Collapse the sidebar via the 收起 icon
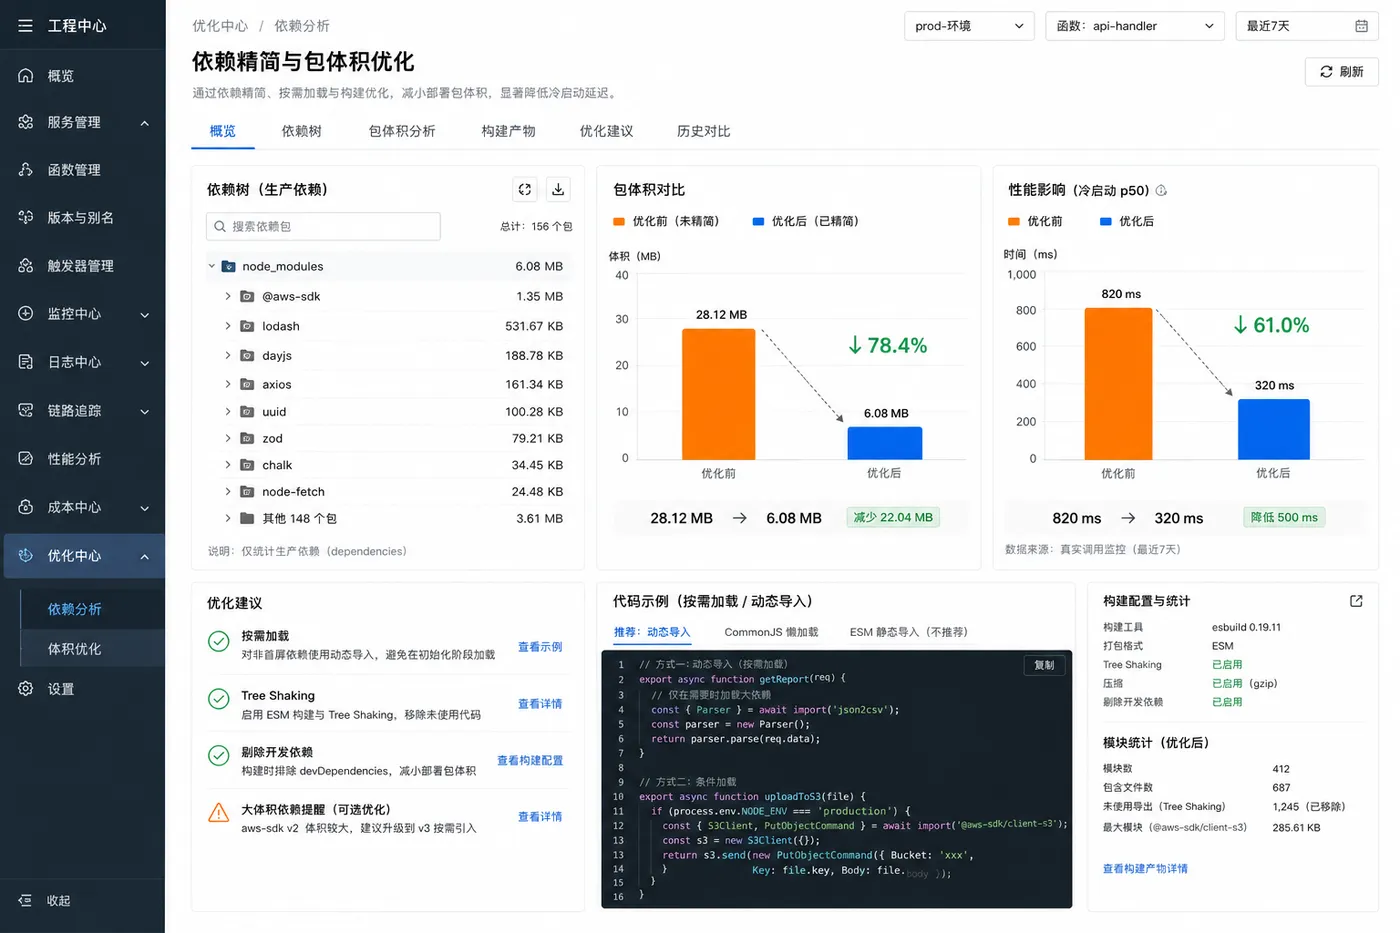The image size is (1400, 933). pos(26,901)
